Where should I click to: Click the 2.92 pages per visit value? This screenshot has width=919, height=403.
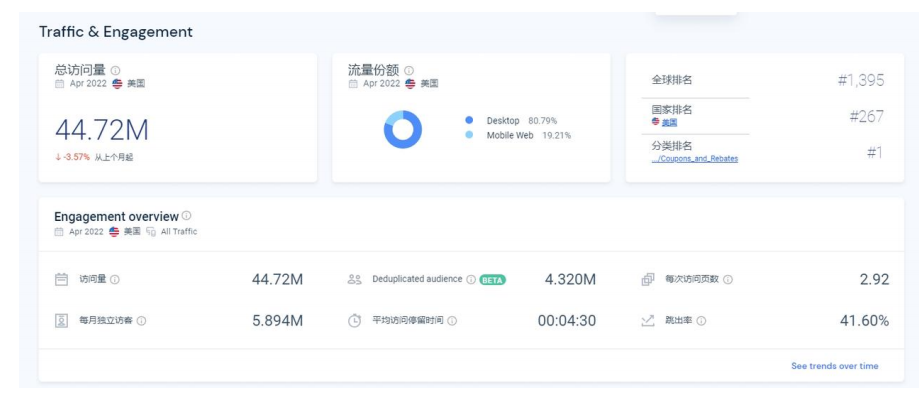(x=874, y=280)
